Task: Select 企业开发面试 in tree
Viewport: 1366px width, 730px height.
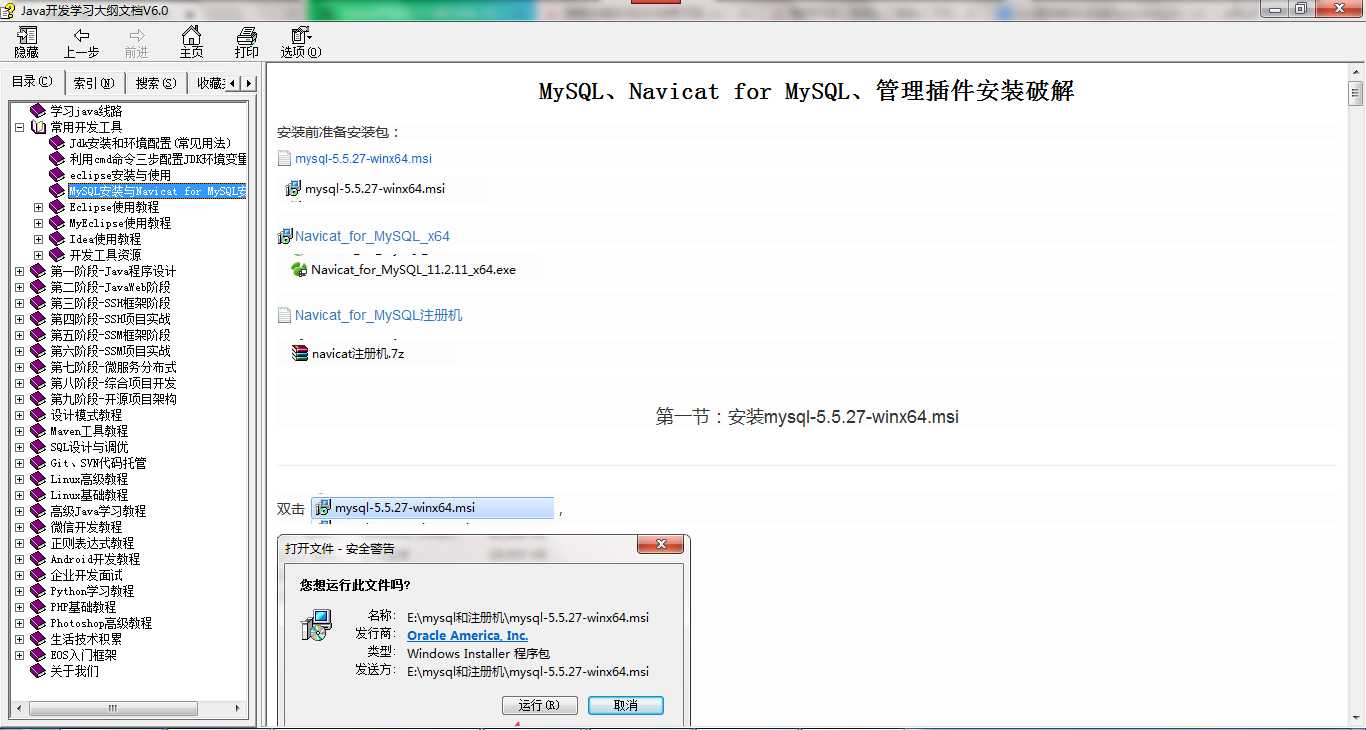Action: 86,575
